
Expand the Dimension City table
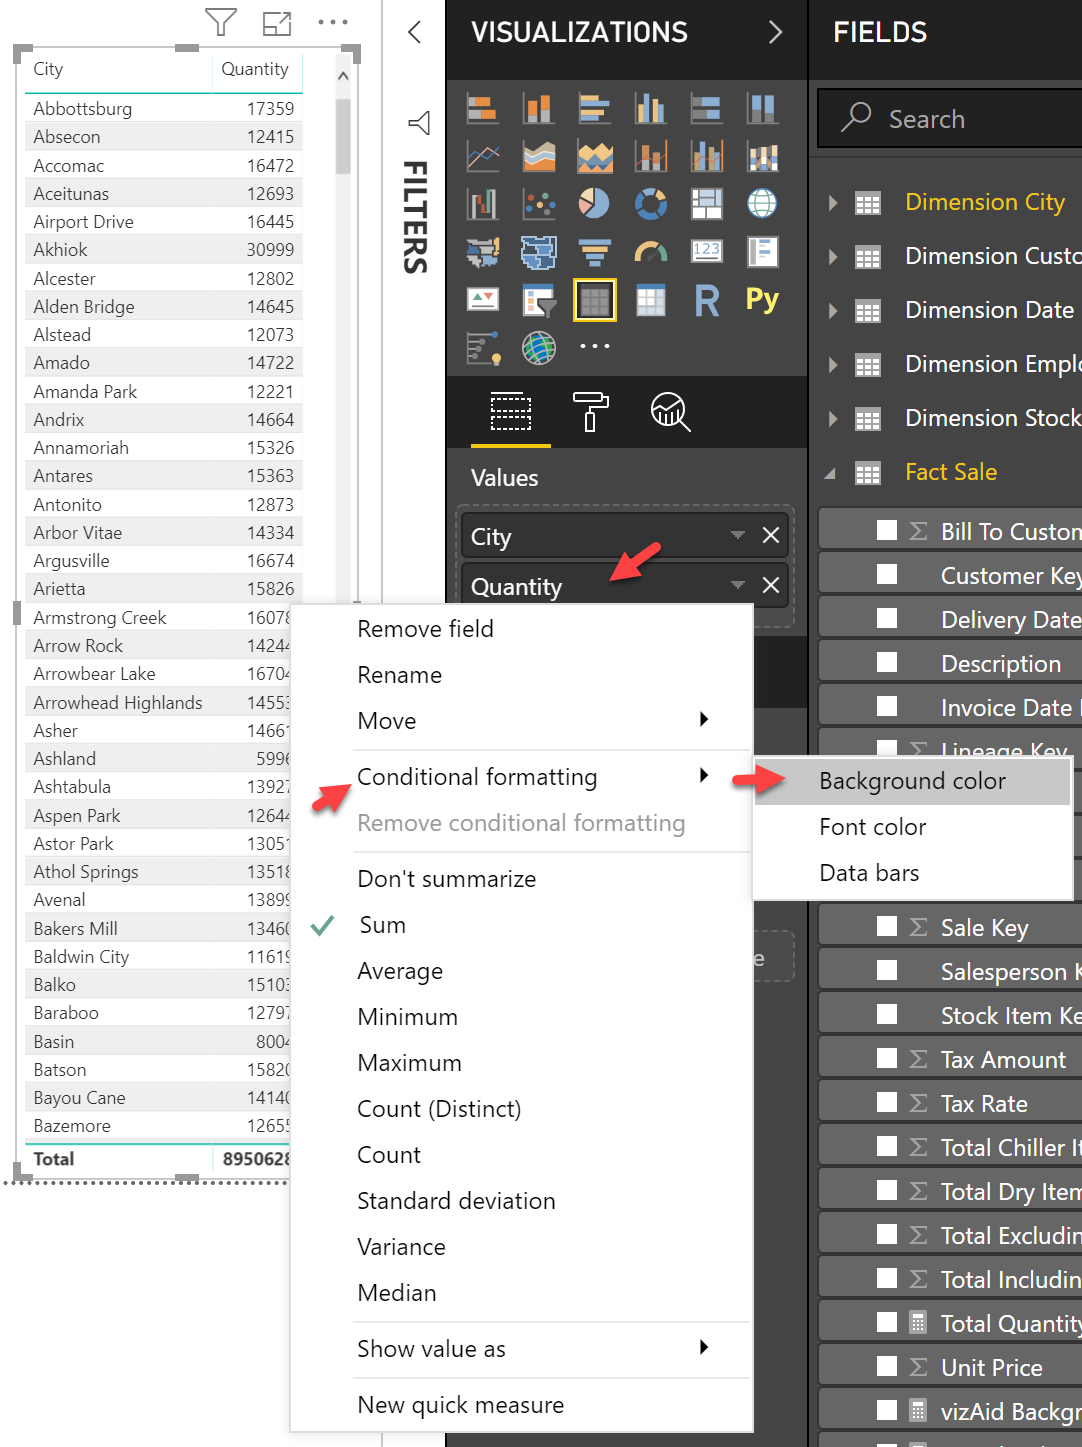833,203
